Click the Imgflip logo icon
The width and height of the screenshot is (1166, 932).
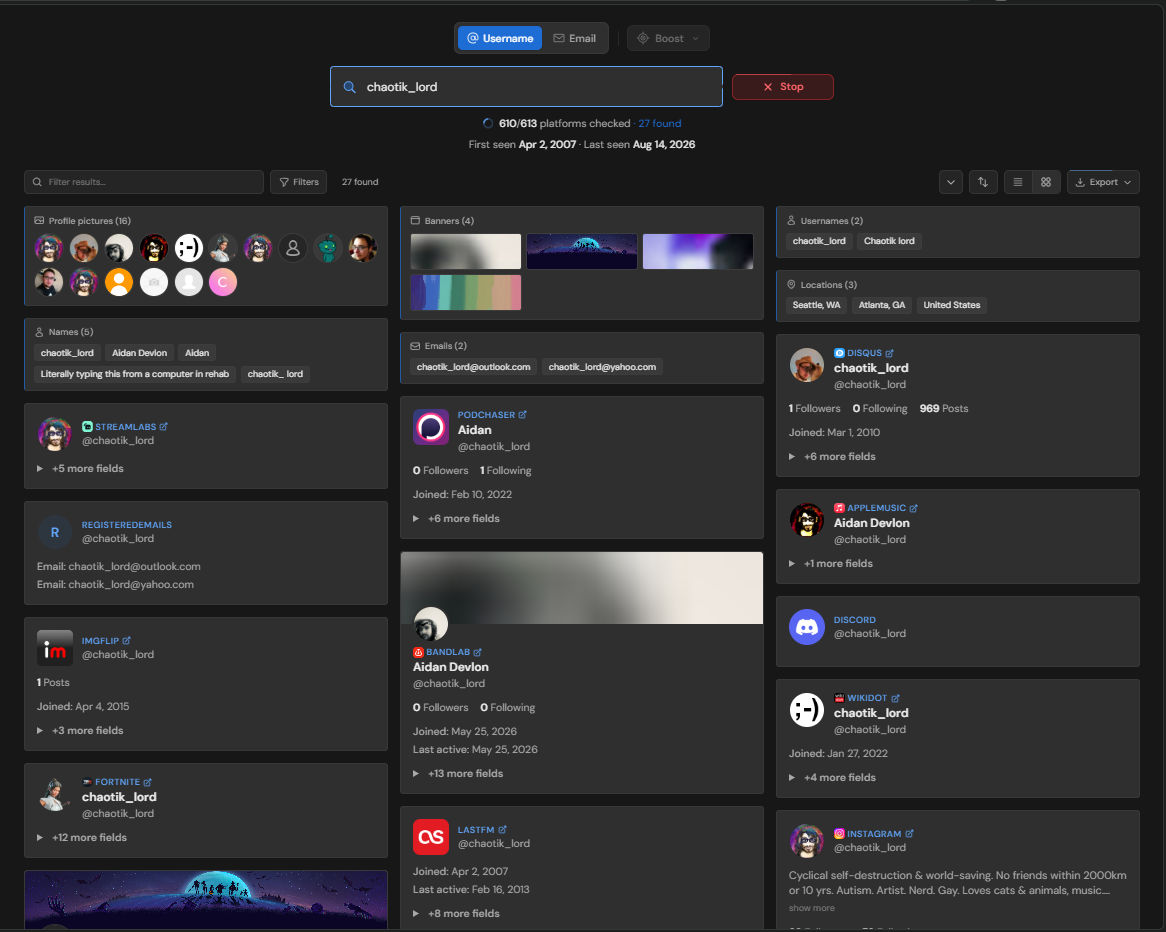click(55, 648)
